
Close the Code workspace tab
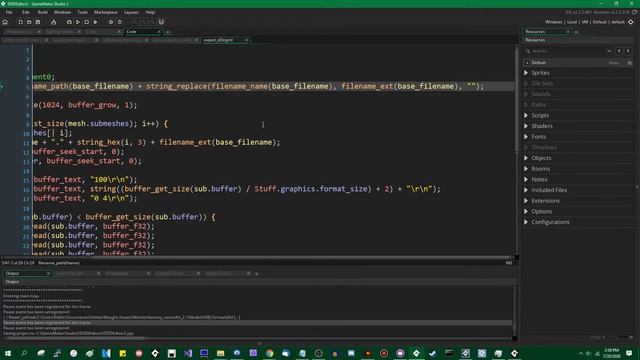(159, 31)
